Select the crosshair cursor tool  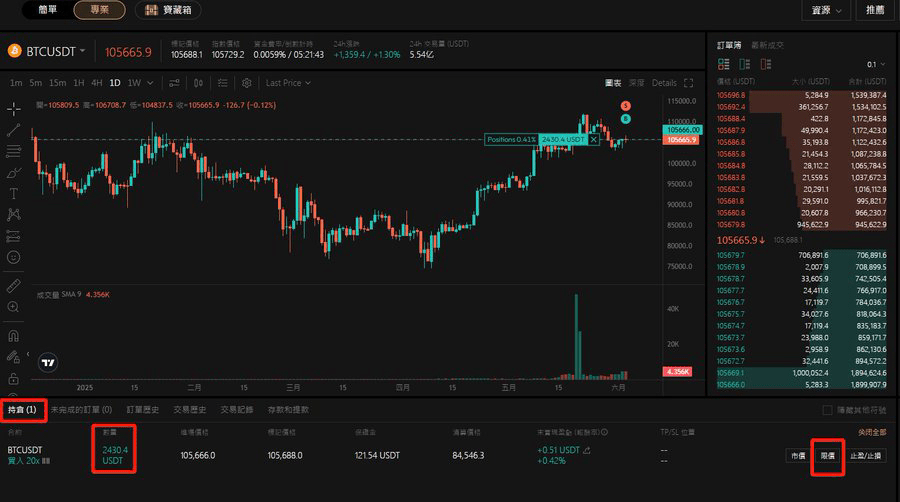point(14,108)
